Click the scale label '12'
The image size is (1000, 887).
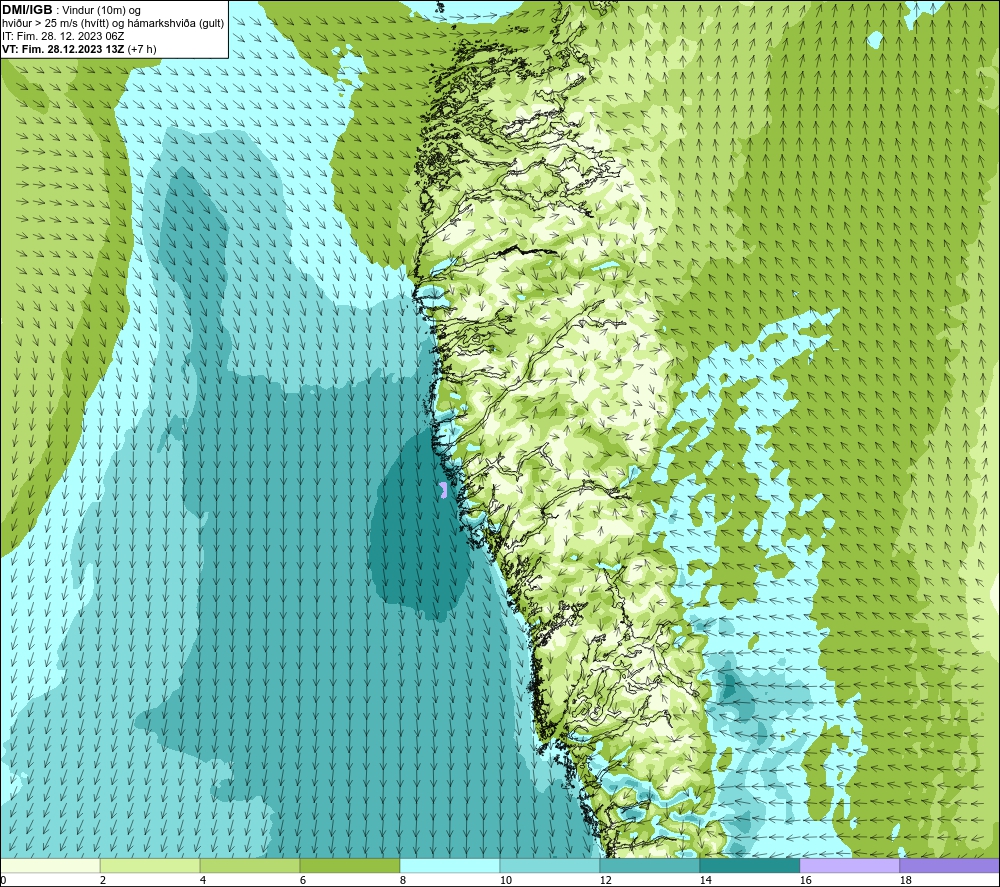[605, 881]
